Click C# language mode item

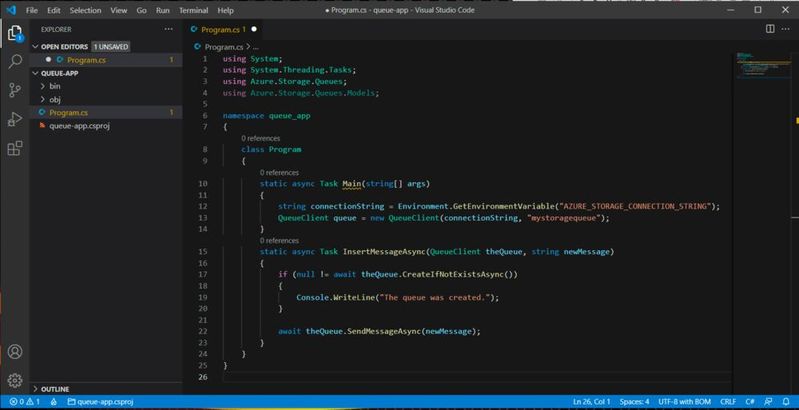point(750,402)
